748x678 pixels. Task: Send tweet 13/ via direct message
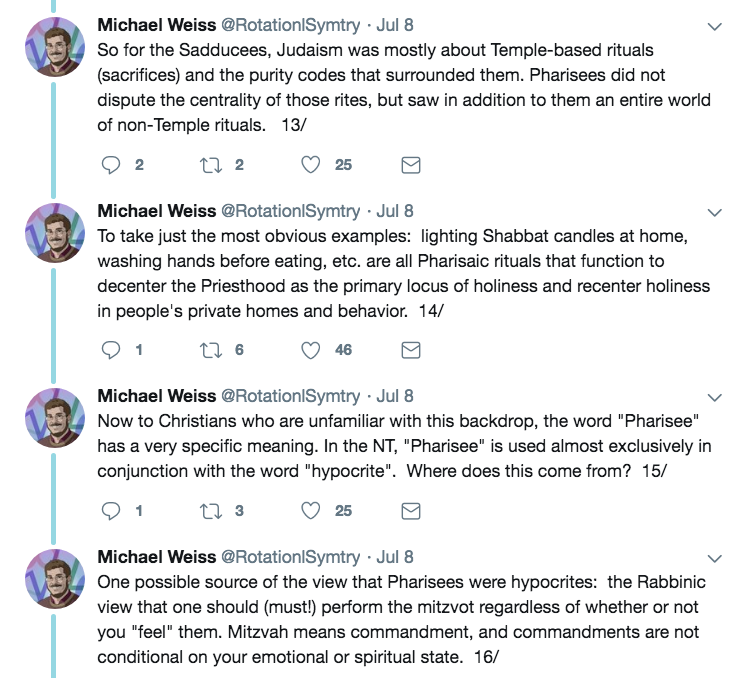coord(410,165)
